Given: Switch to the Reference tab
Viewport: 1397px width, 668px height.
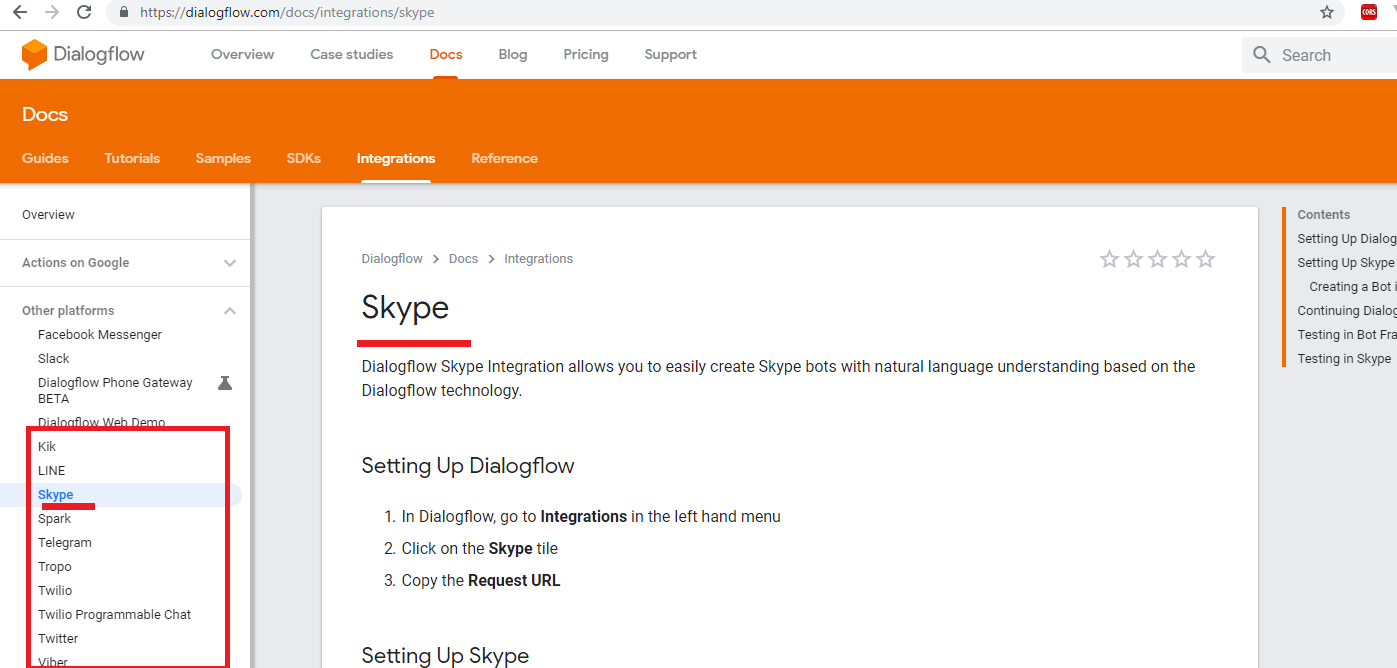Looking at the screenshot, I should point(504,158).
